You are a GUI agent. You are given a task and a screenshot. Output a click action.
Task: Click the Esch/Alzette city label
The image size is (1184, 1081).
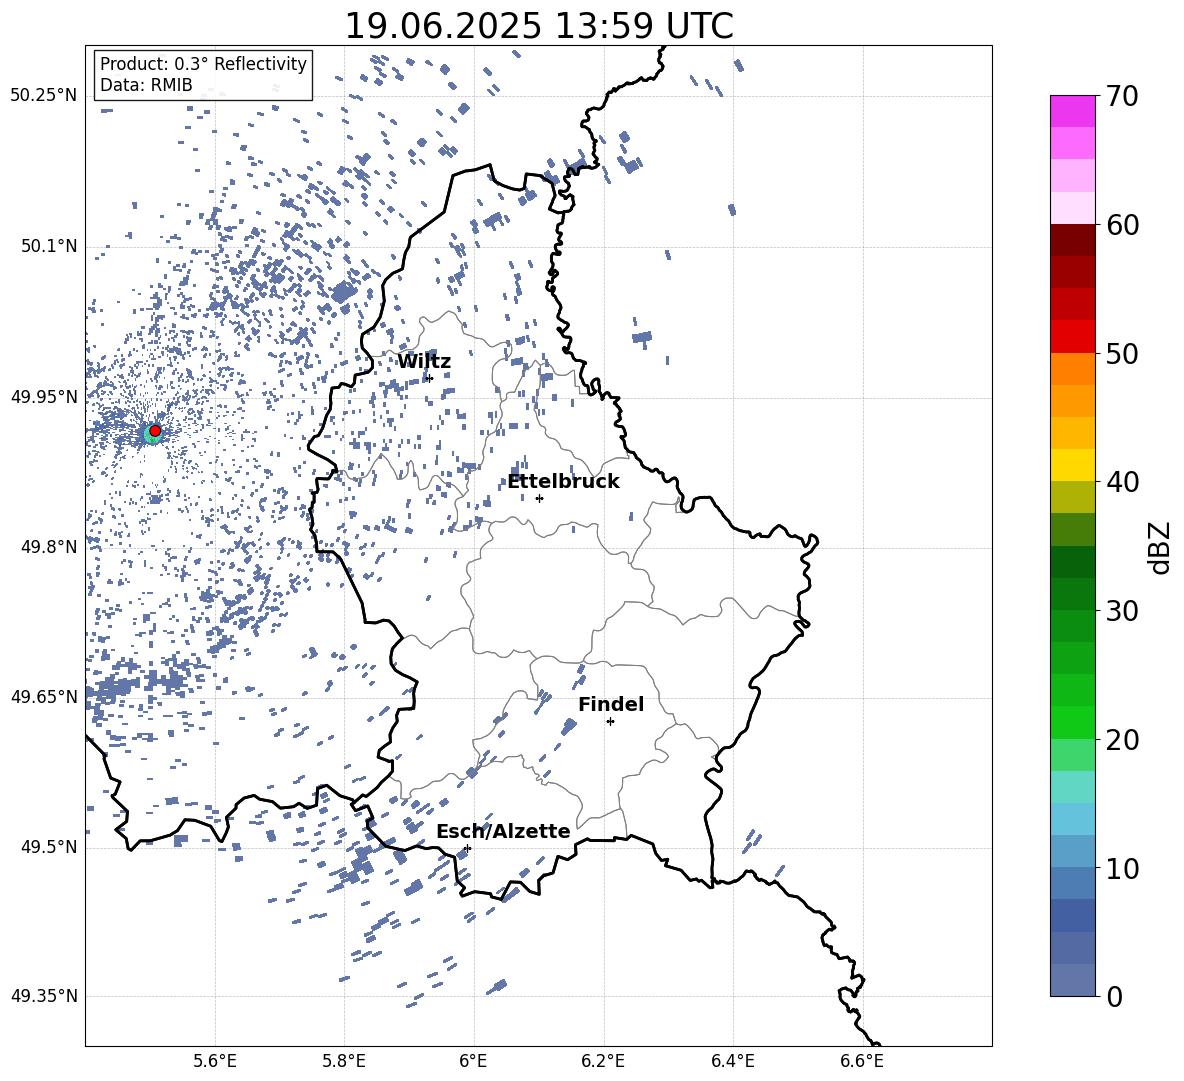(x=503, y=831)
